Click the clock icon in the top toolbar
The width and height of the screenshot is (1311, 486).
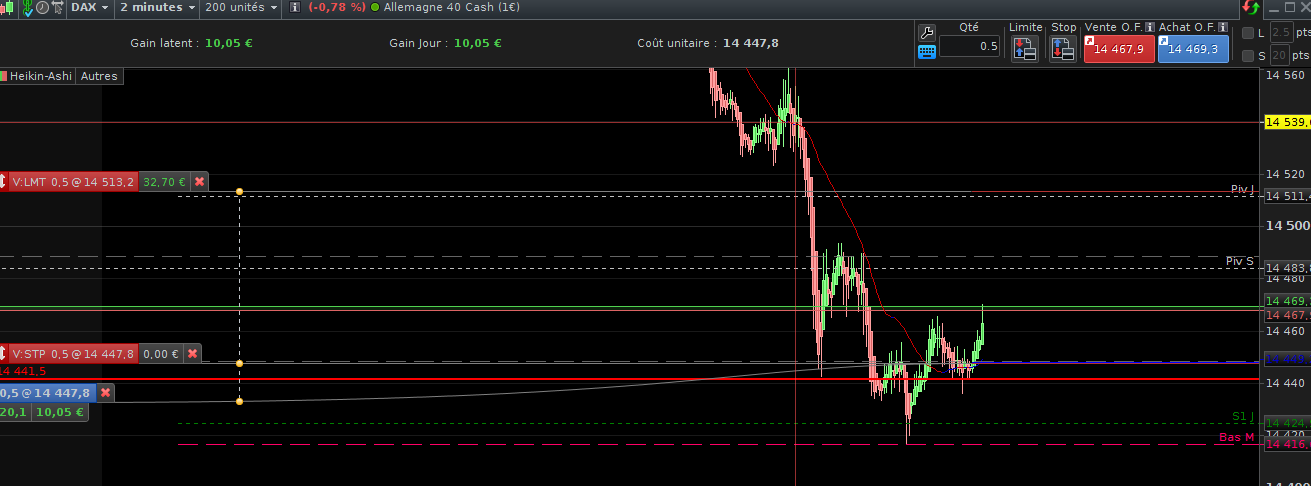tap(44, 7)
